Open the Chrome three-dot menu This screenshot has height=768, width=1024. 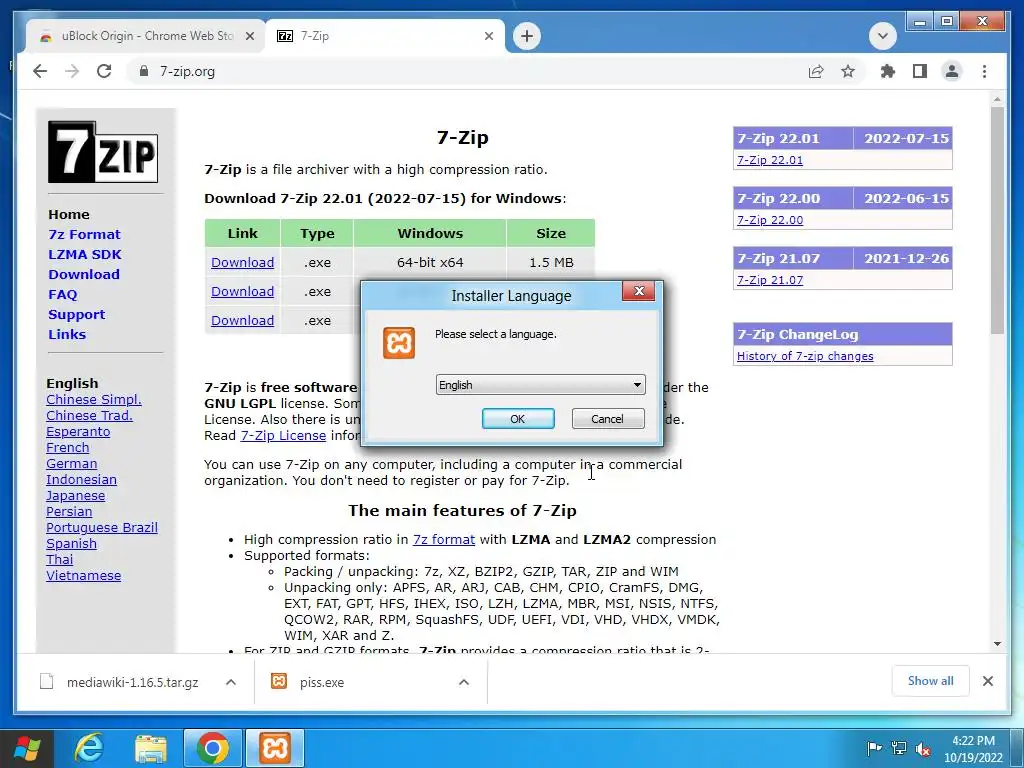point(984,71)
